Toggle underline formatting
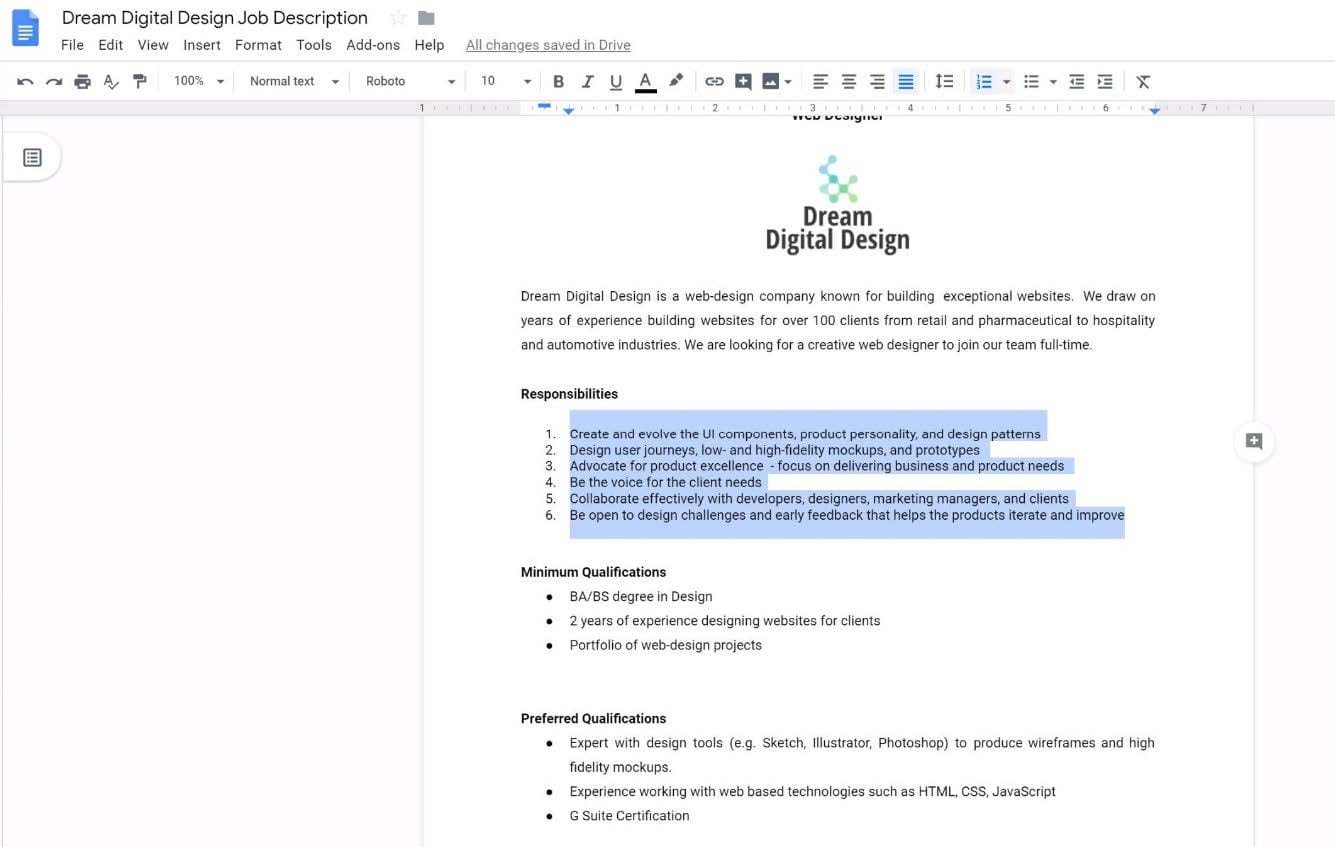 616,81
